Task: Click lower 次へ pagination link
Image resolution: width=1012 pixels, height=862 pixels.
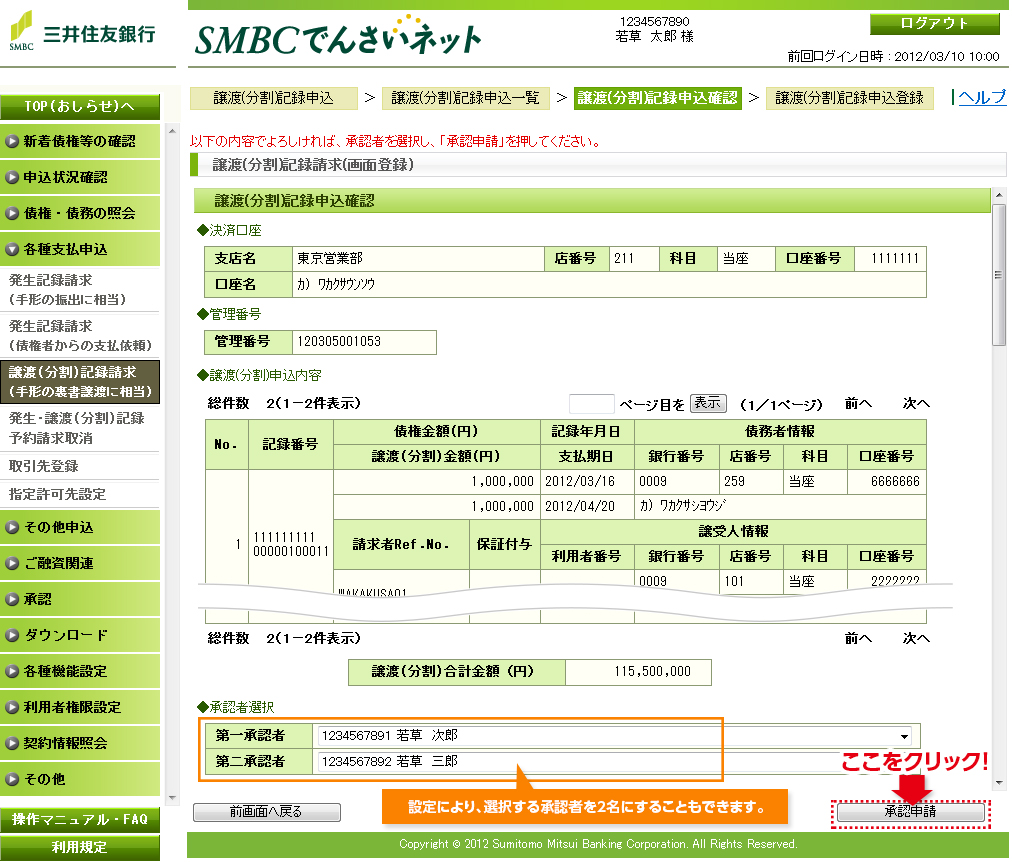Action: click(916, 638)
